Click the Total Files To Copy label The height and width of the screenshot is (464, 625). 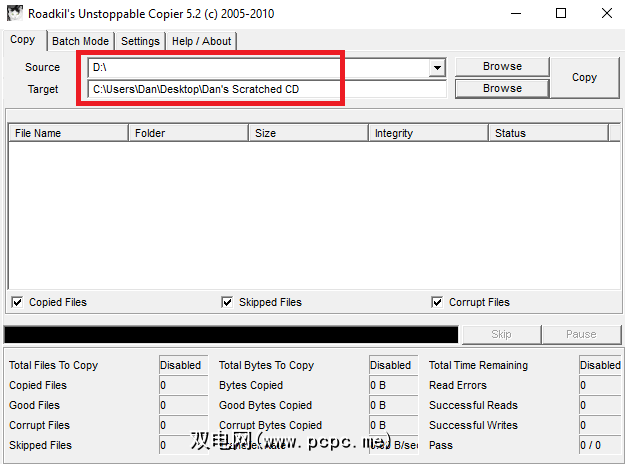53,365
